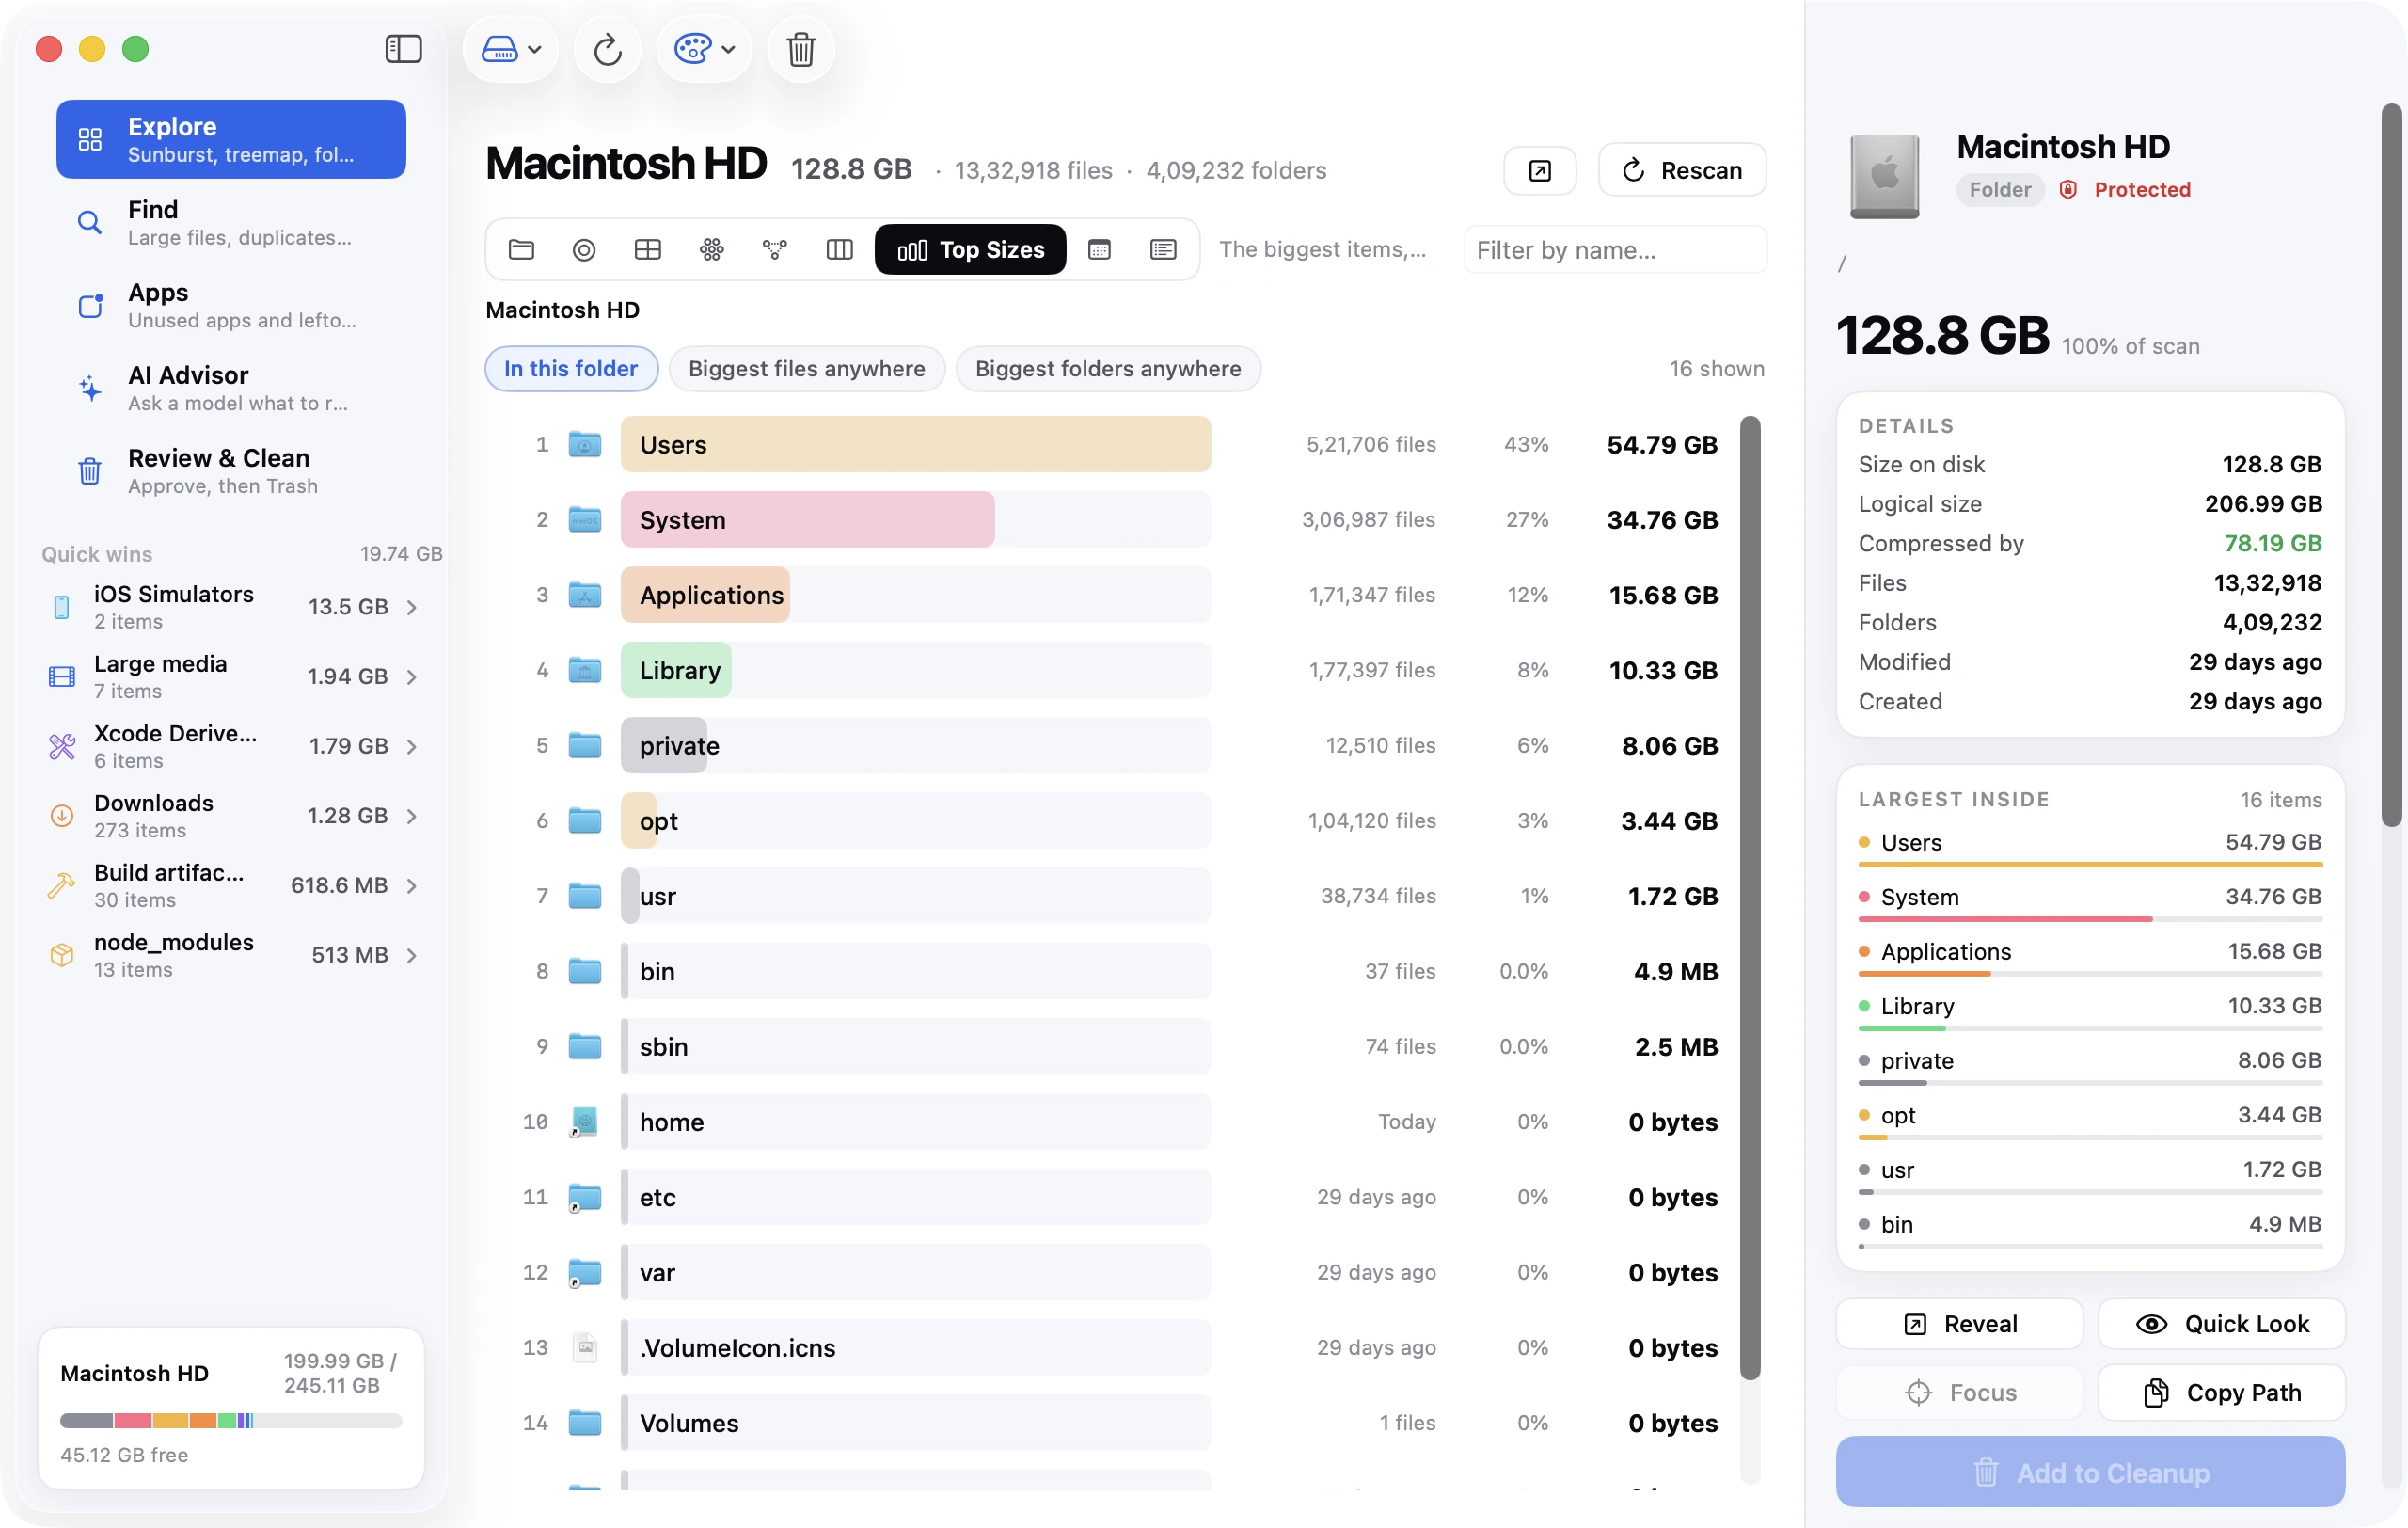Click the refresh arrow in the top toolbar

(607, 49)
